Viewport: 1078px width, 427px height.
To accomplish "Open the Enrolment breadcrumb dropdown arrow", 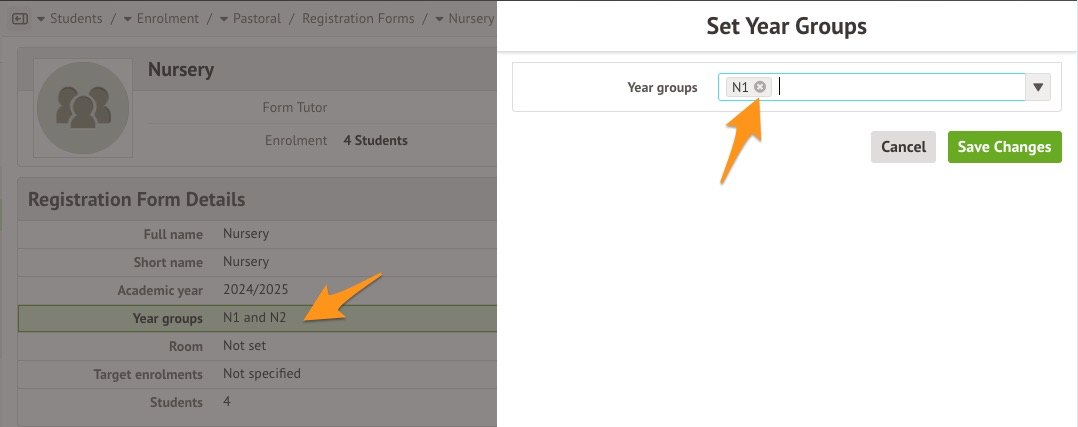I will coord(128,19).
